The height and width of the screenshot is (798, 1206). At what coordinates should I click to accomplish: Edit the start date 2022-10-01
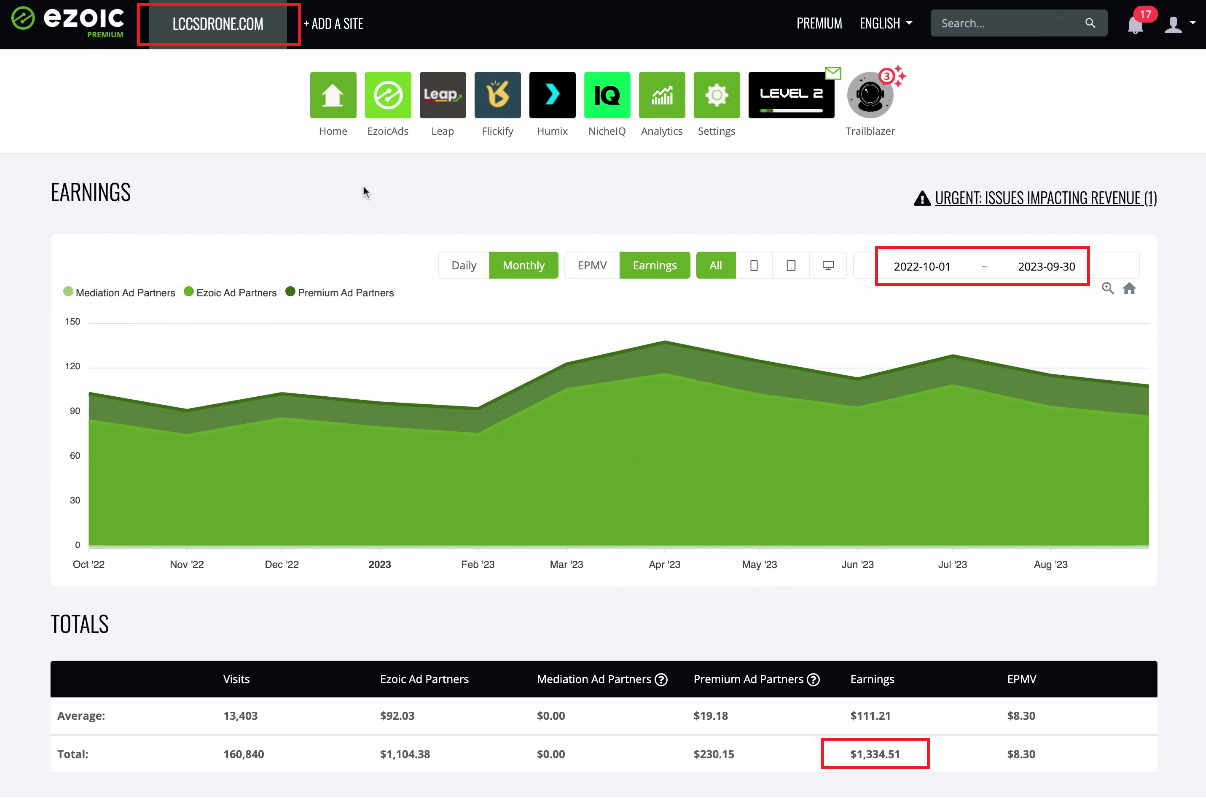922,267
